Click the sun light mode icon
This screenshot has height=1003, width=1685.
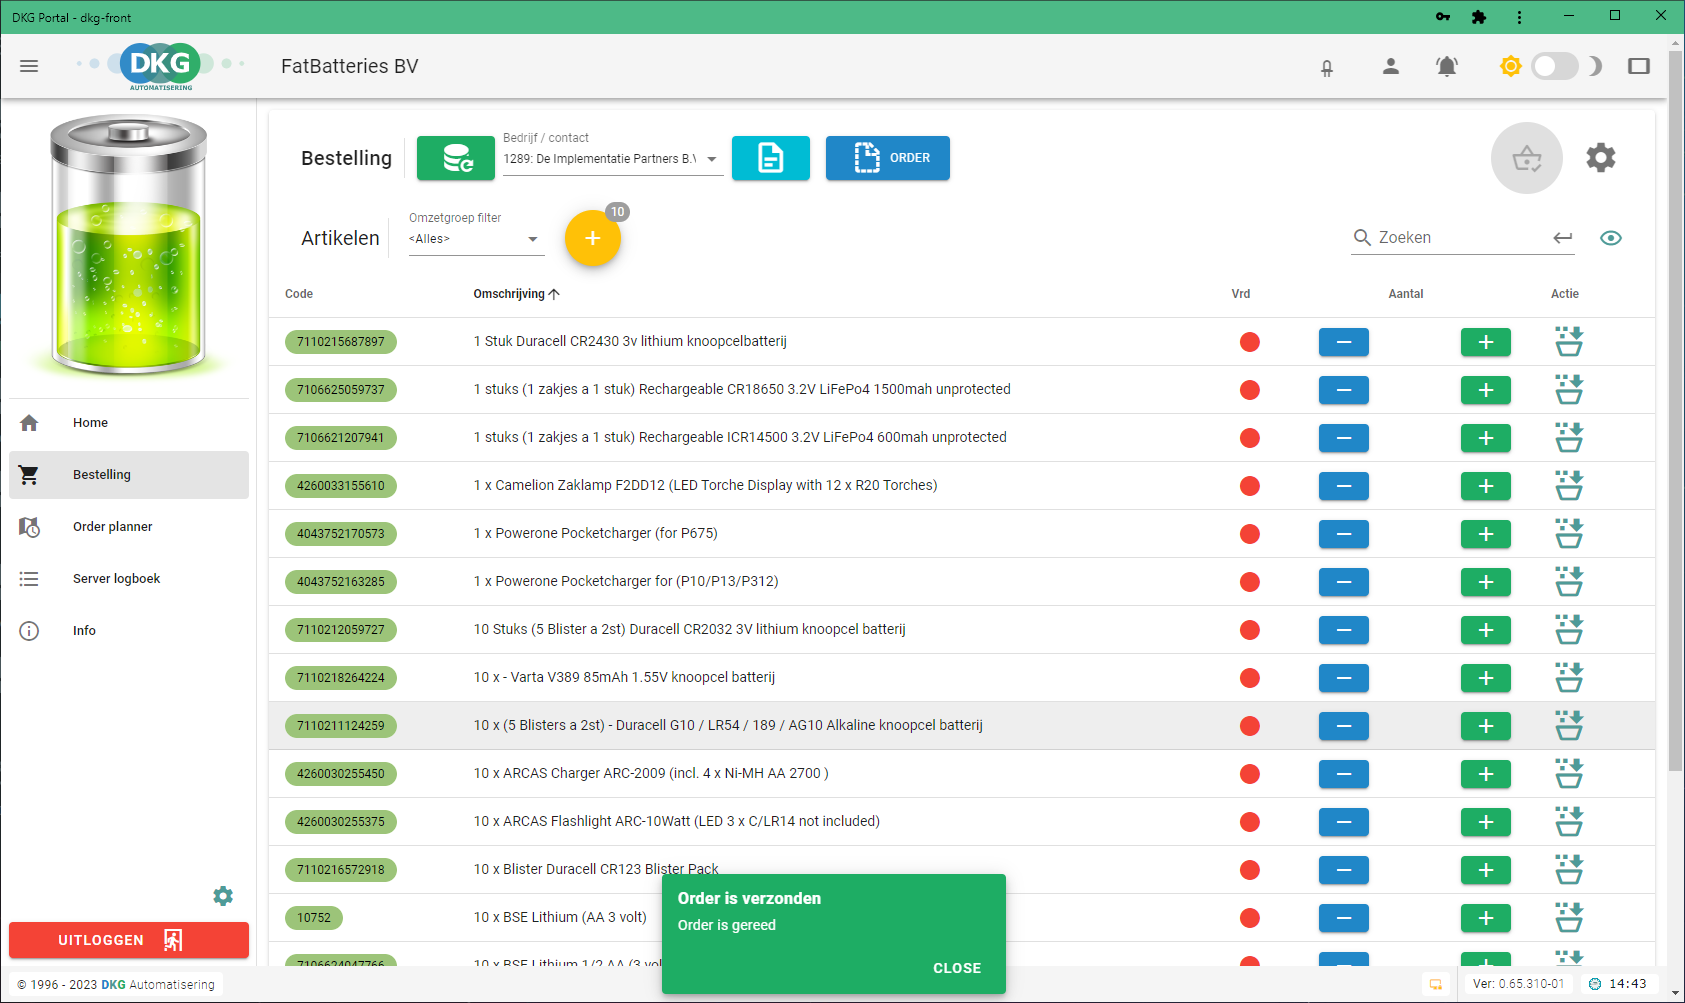click(1510, 66)
